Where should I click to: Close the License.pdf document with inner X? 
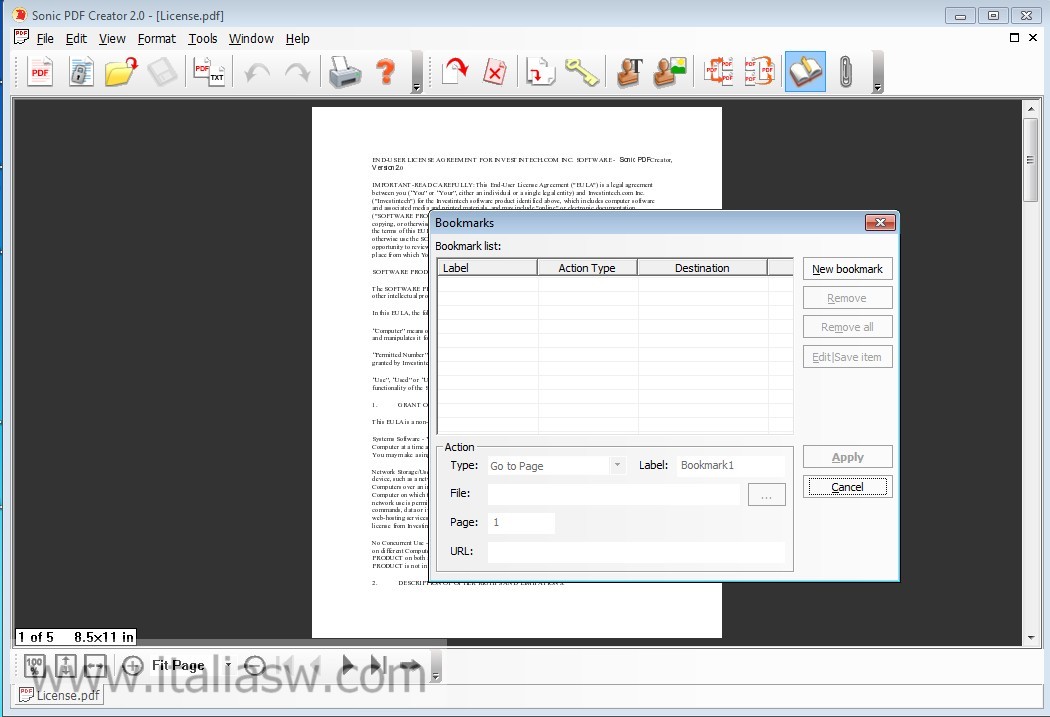[x=1033, y=37]
